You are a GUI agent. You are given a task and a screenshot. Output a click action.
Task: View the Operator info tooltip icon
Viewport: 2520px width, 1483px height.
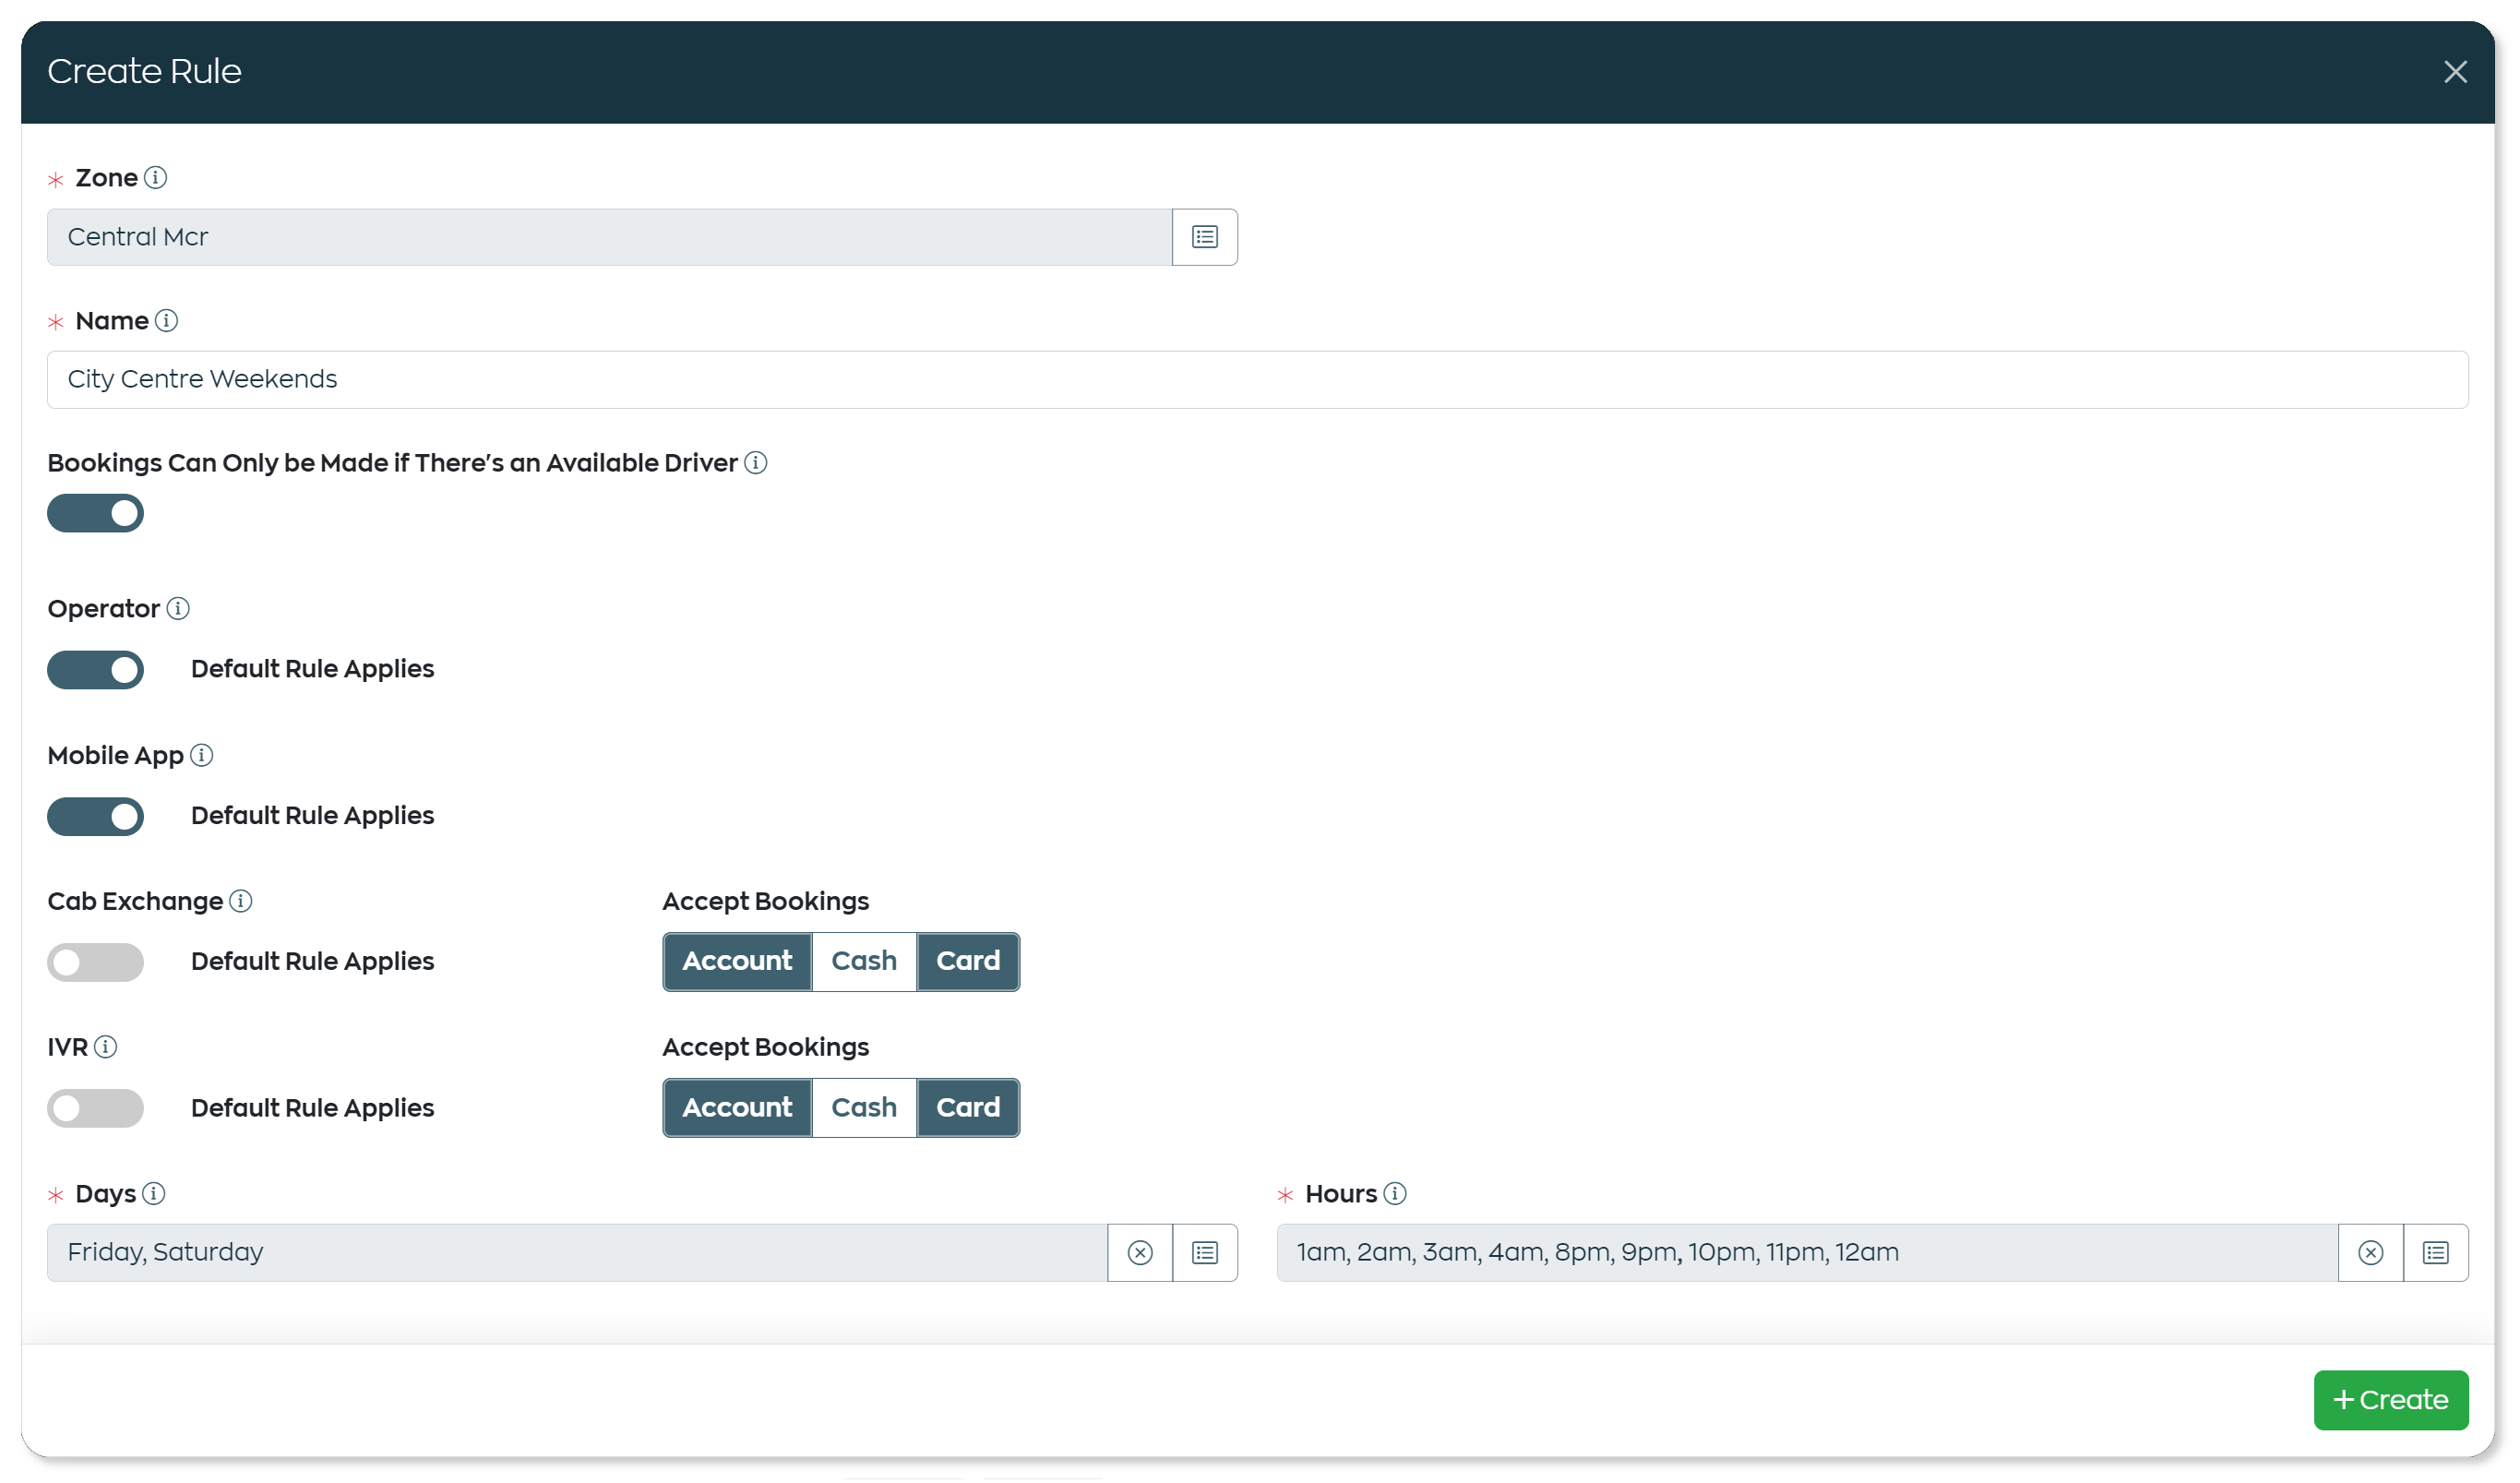tap(179, 609)
